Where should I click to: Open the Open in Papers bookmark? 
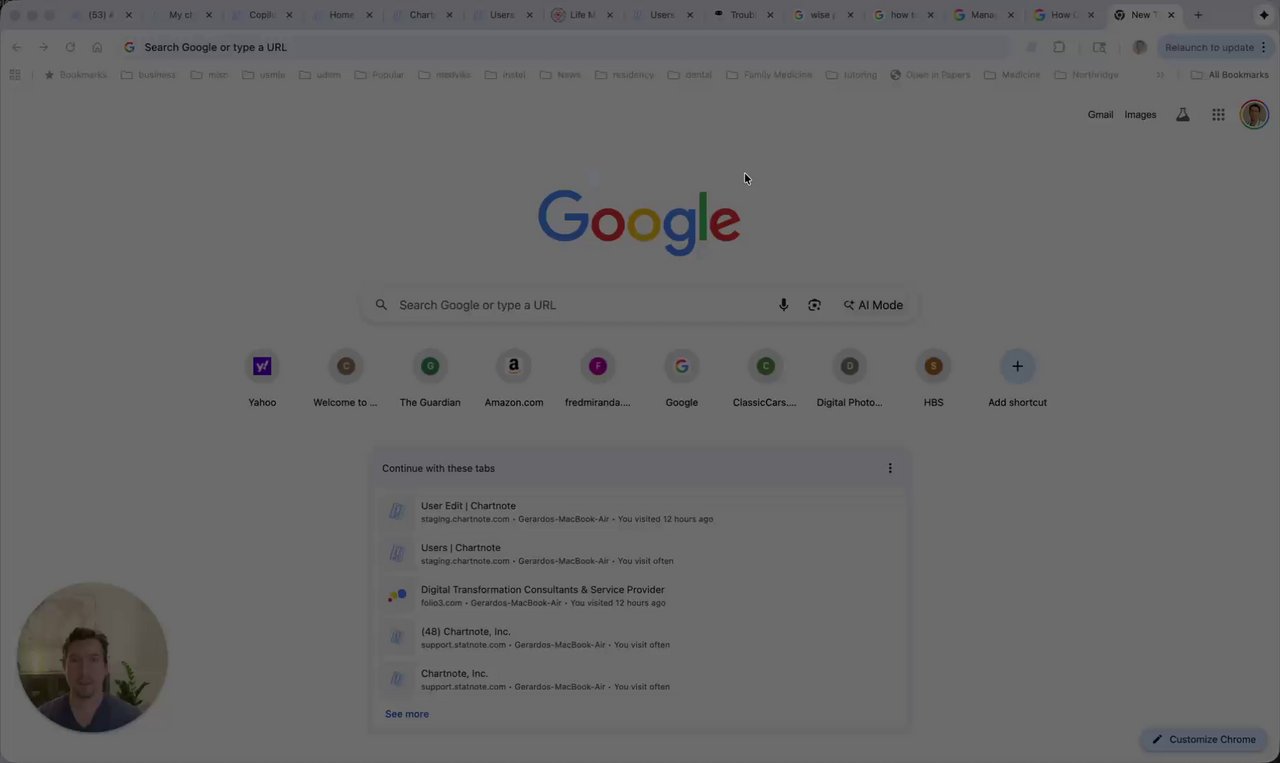click(930, 75)
